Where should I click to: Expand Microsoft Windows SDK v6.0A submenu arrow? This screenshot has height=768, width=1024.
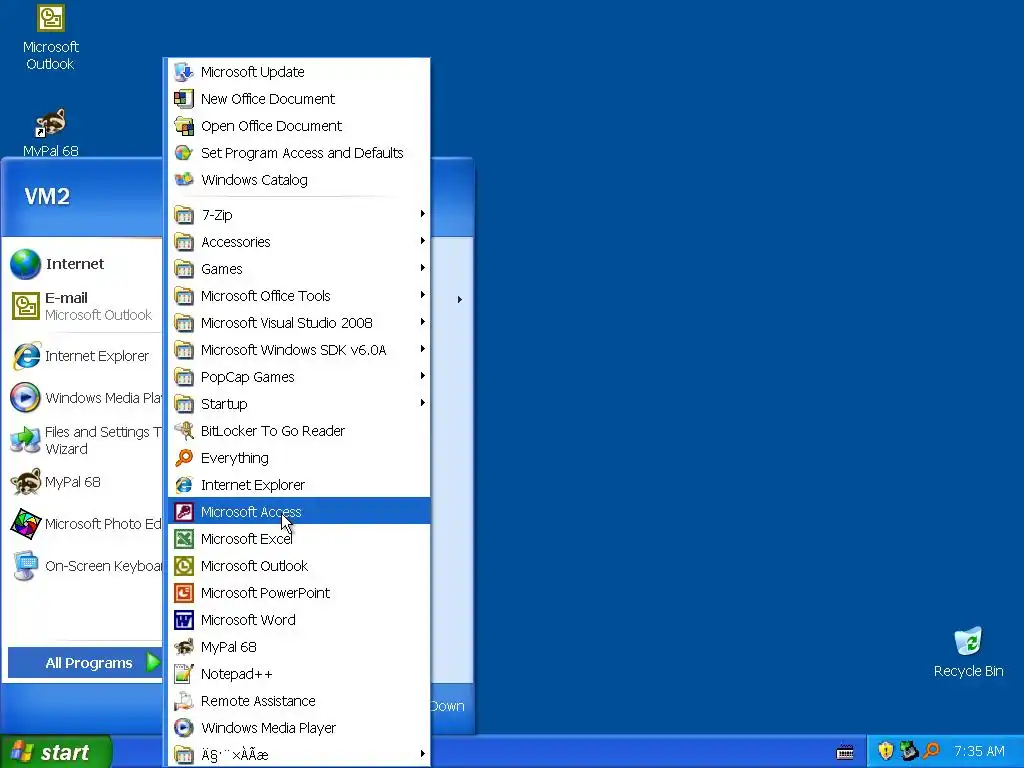tap(423, 349)
